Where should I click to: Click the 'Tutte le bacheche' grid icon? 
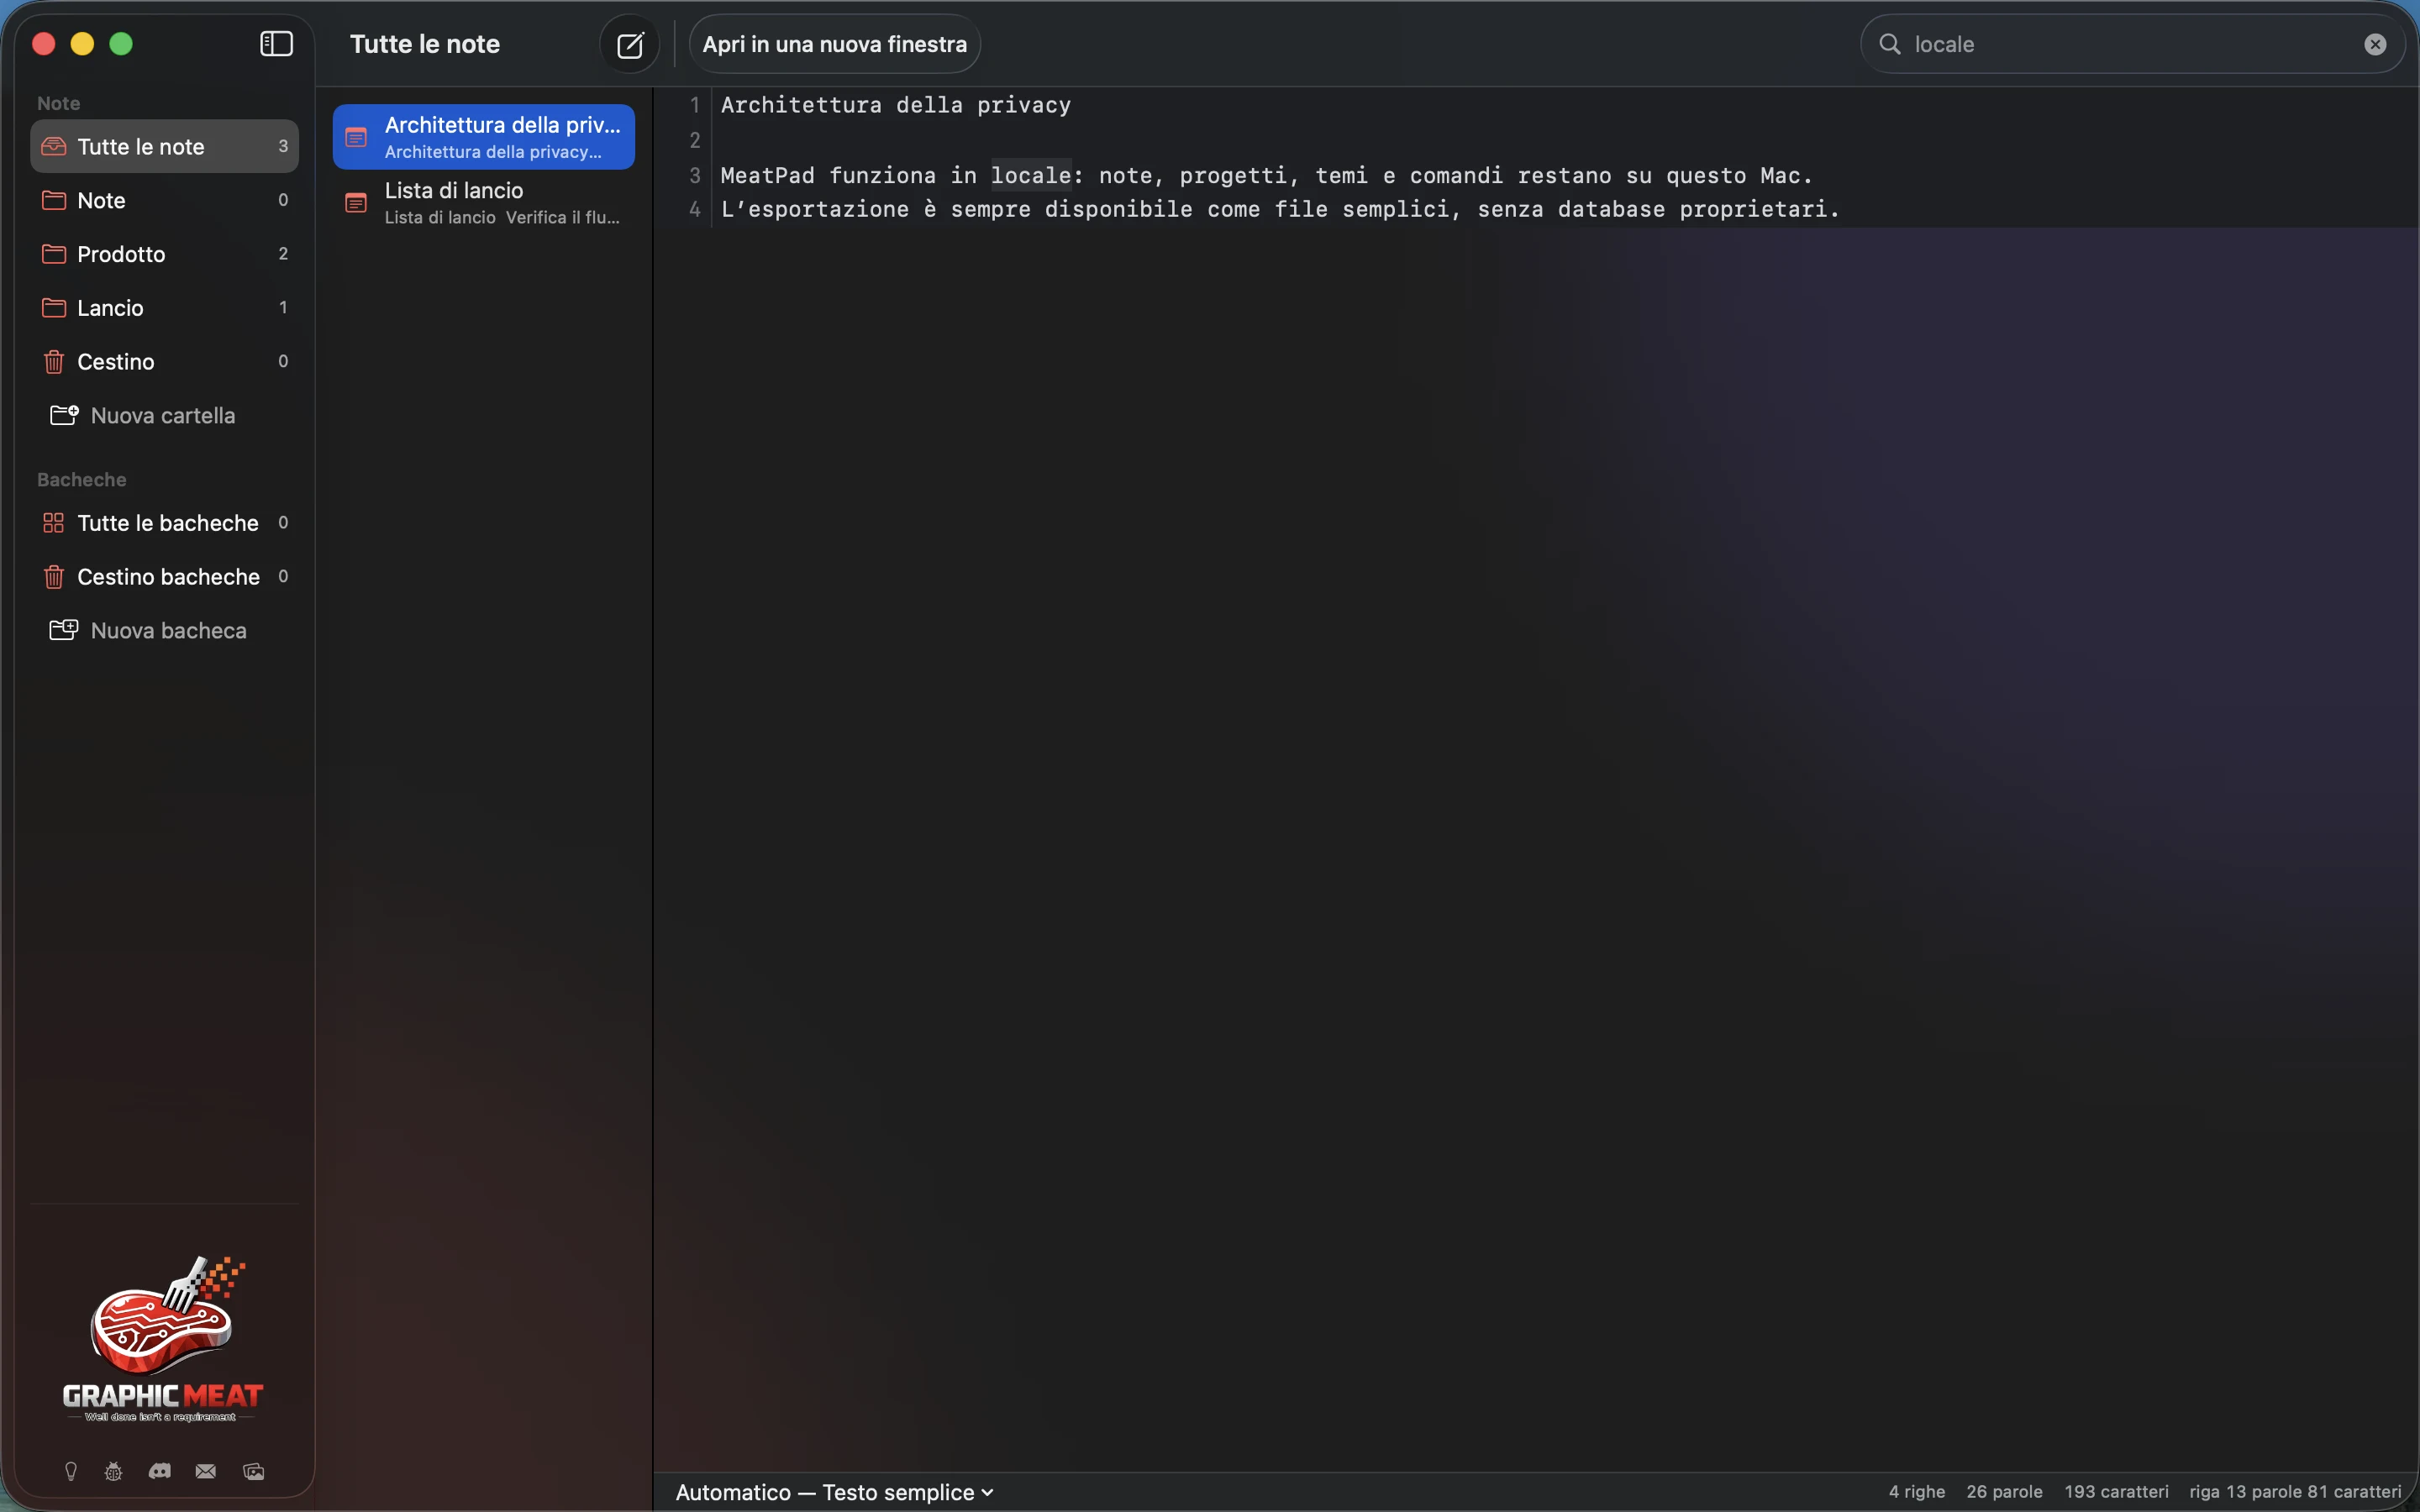54,523
